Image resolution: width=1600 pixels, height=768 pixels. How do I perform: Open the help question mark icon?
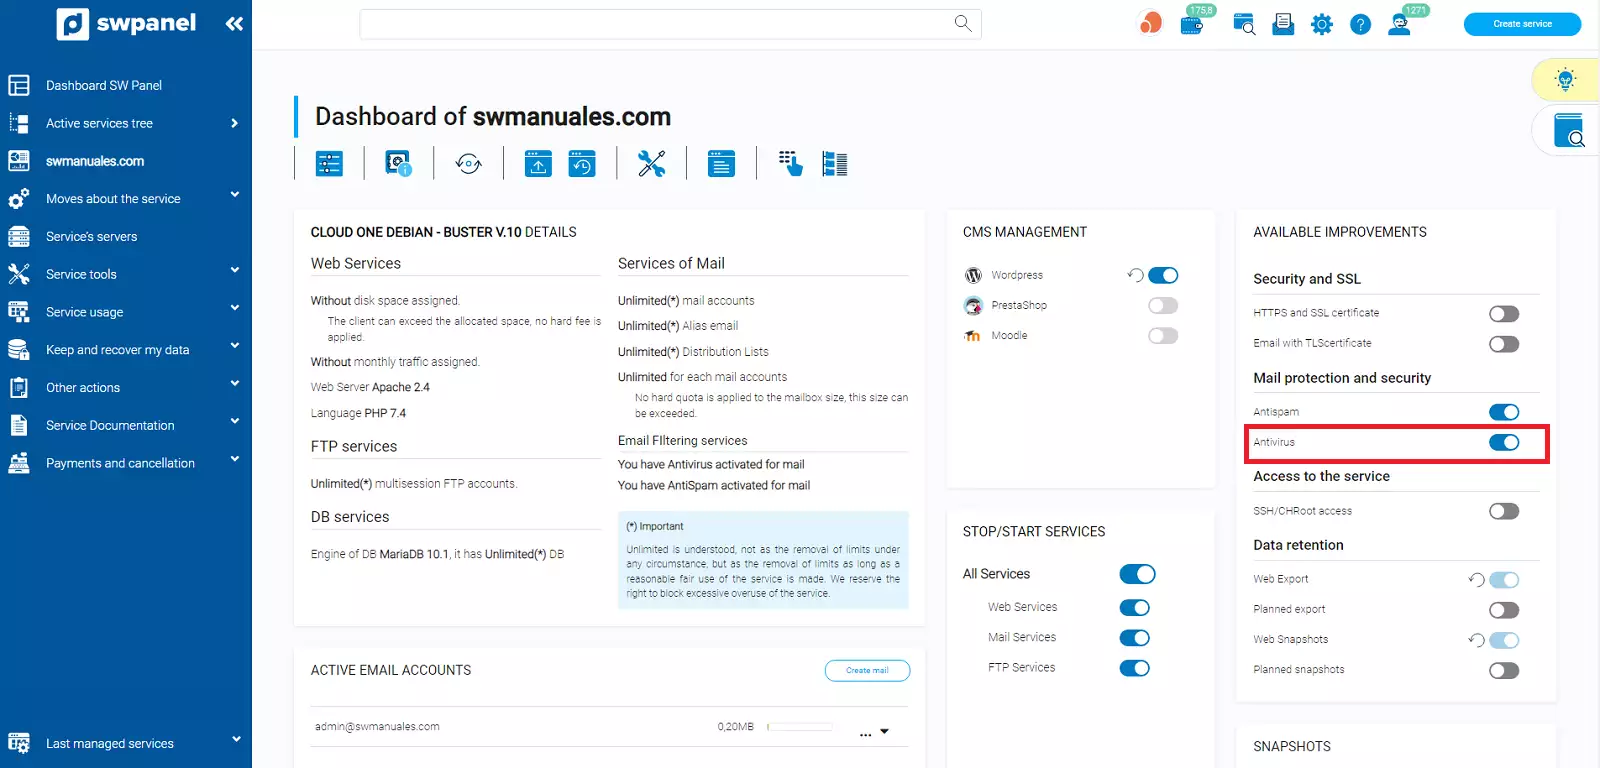click(x=1360, y=24)
